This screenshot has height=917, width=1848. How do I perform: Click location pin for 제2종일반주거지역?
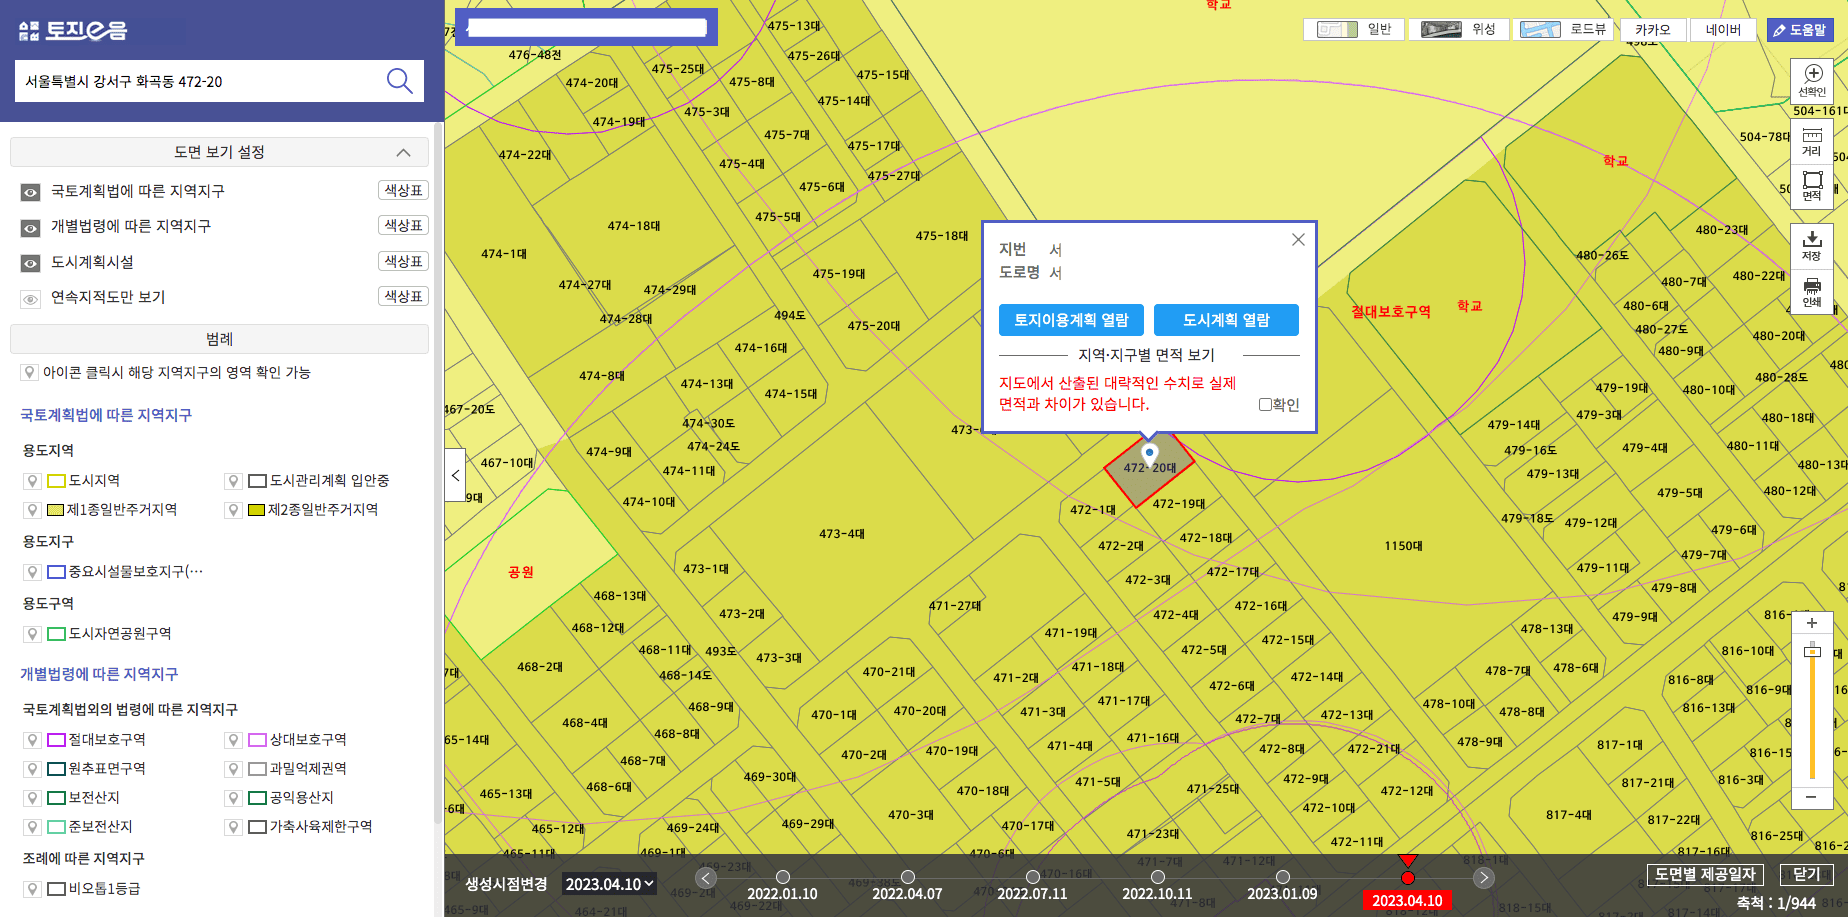pyautogui.click(x=233, y=510)
